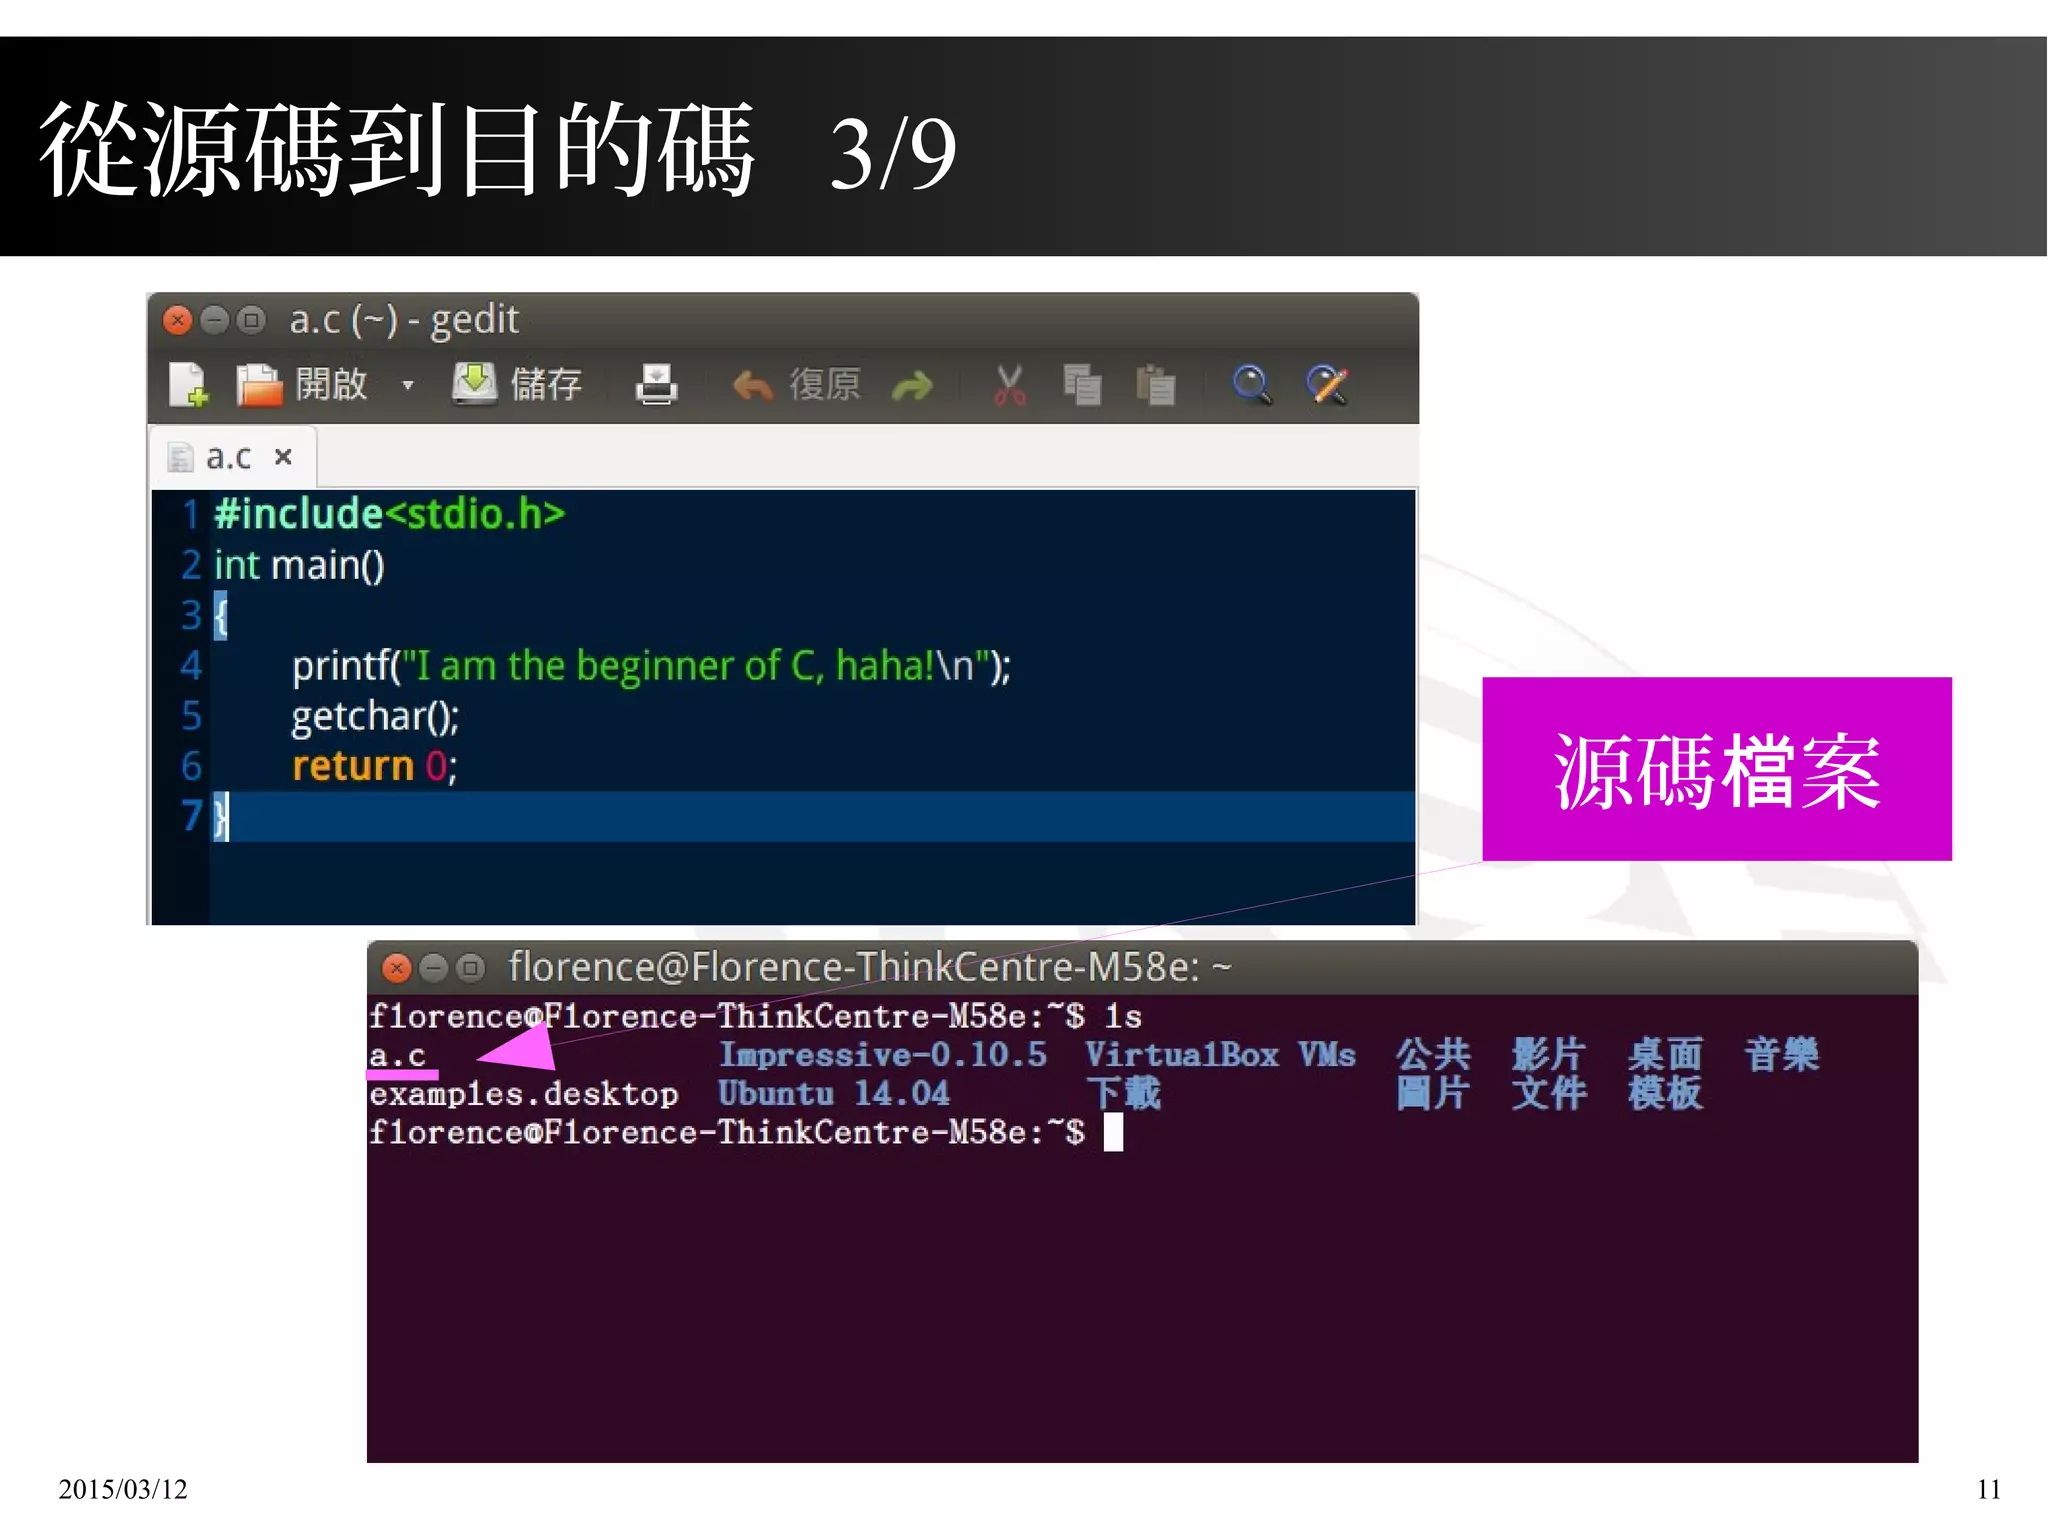Click the printf statement on line 4

(651, 666)
